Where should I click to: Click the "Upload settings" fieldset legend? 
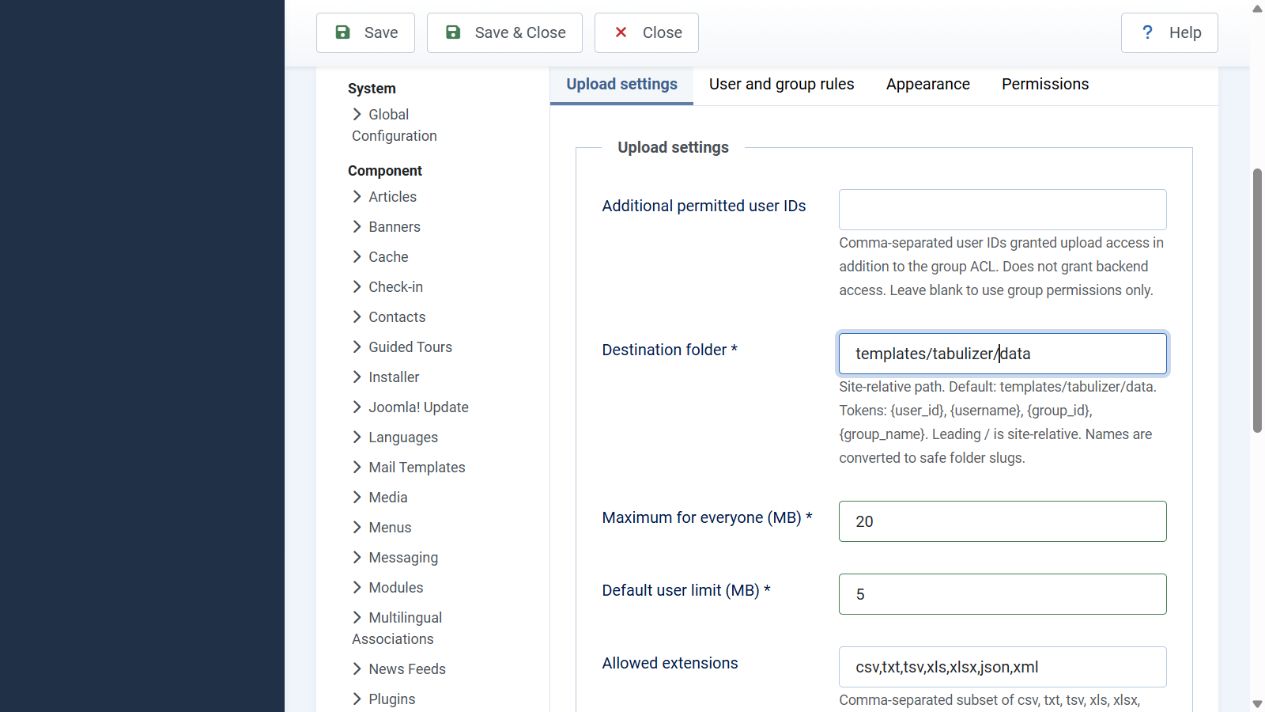click(x=673, y=147)
